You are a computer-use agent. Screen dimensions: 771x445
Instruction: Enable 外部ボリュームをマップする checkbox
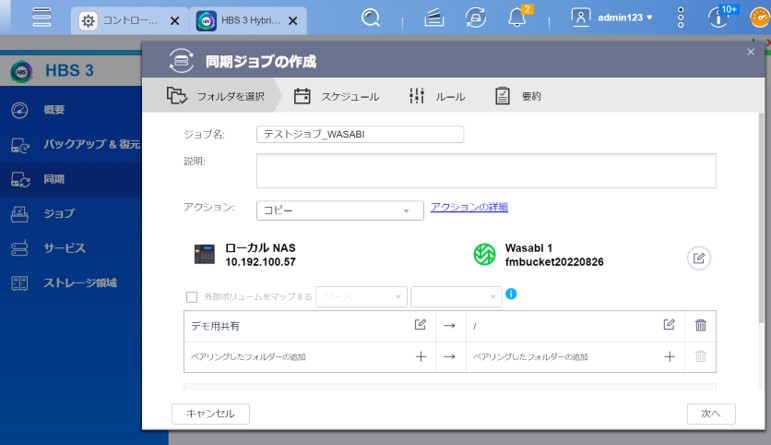pyautogui.click(x=192, y=296)
